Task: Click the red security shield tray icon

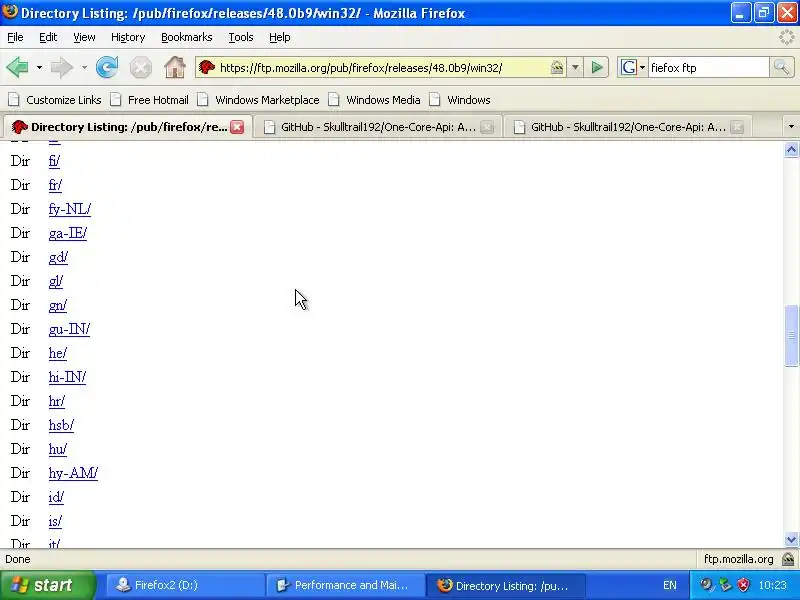Action: tap(744, 585)
